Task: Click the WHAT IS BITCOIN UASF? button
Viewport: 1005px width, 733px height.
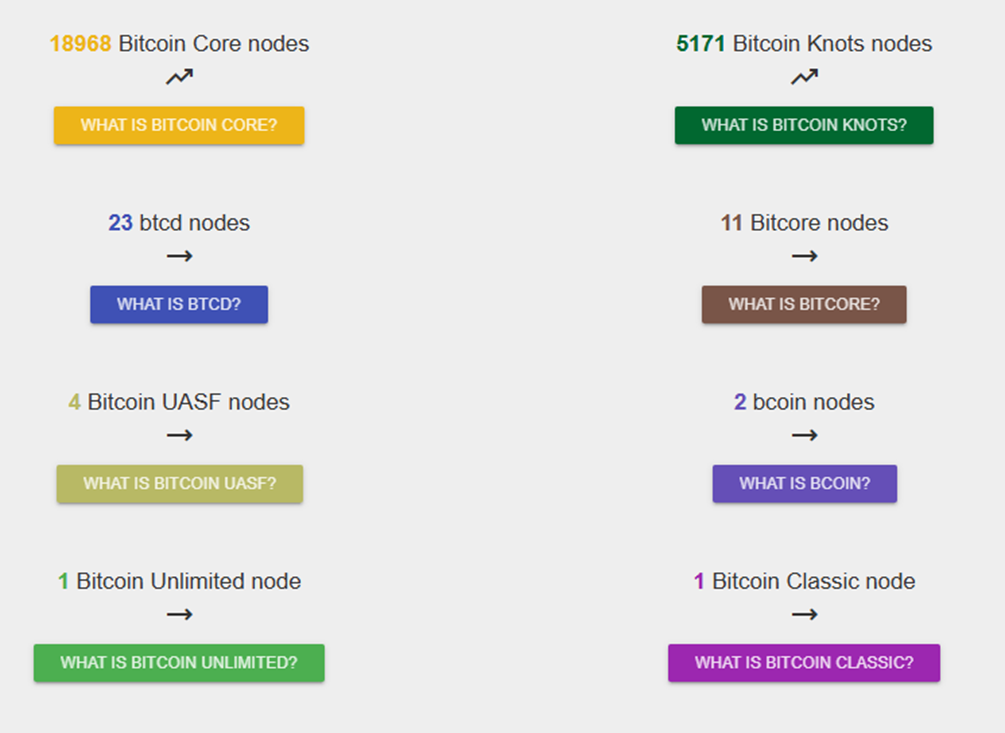Action: pos(179,483)
